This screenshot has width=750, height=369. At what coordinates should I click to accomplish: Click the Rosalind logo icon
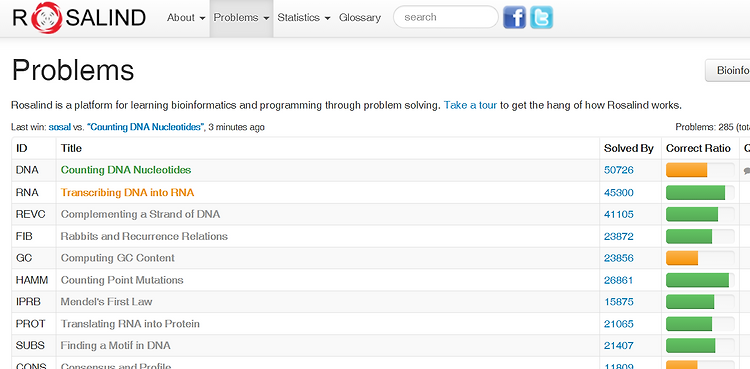click(46, 18)
